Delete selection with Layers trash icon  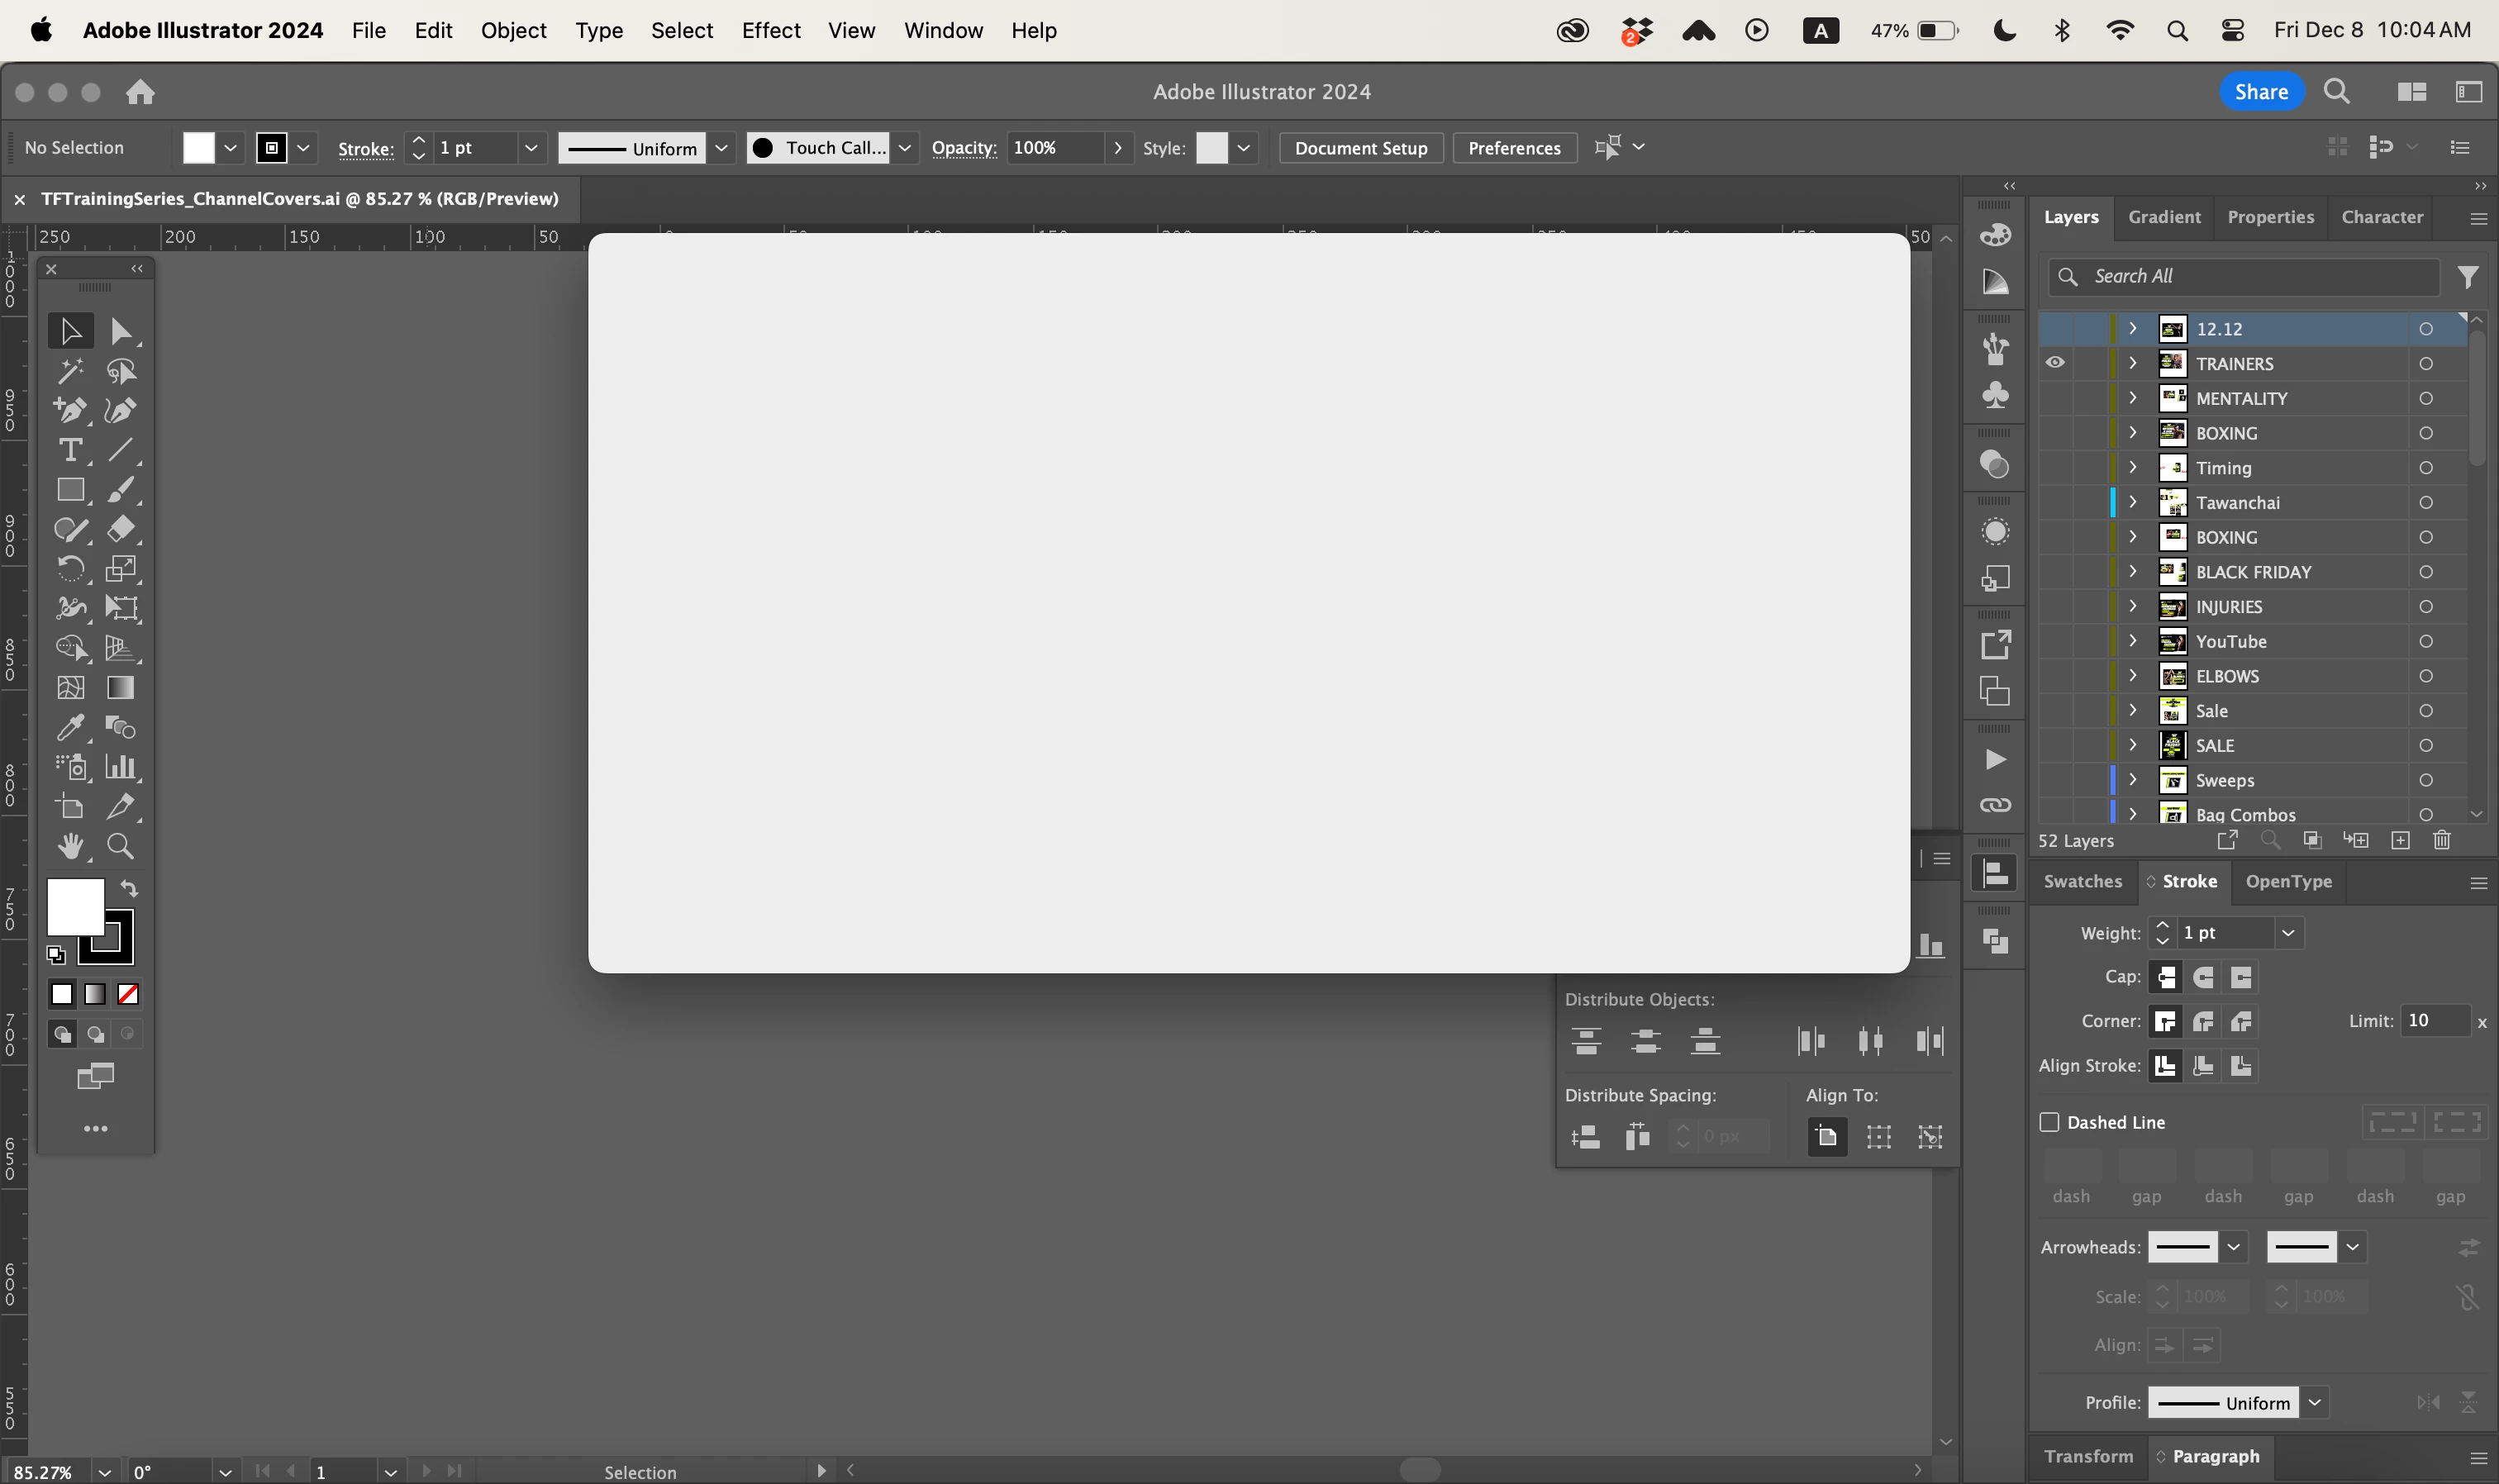point(2442,840)
